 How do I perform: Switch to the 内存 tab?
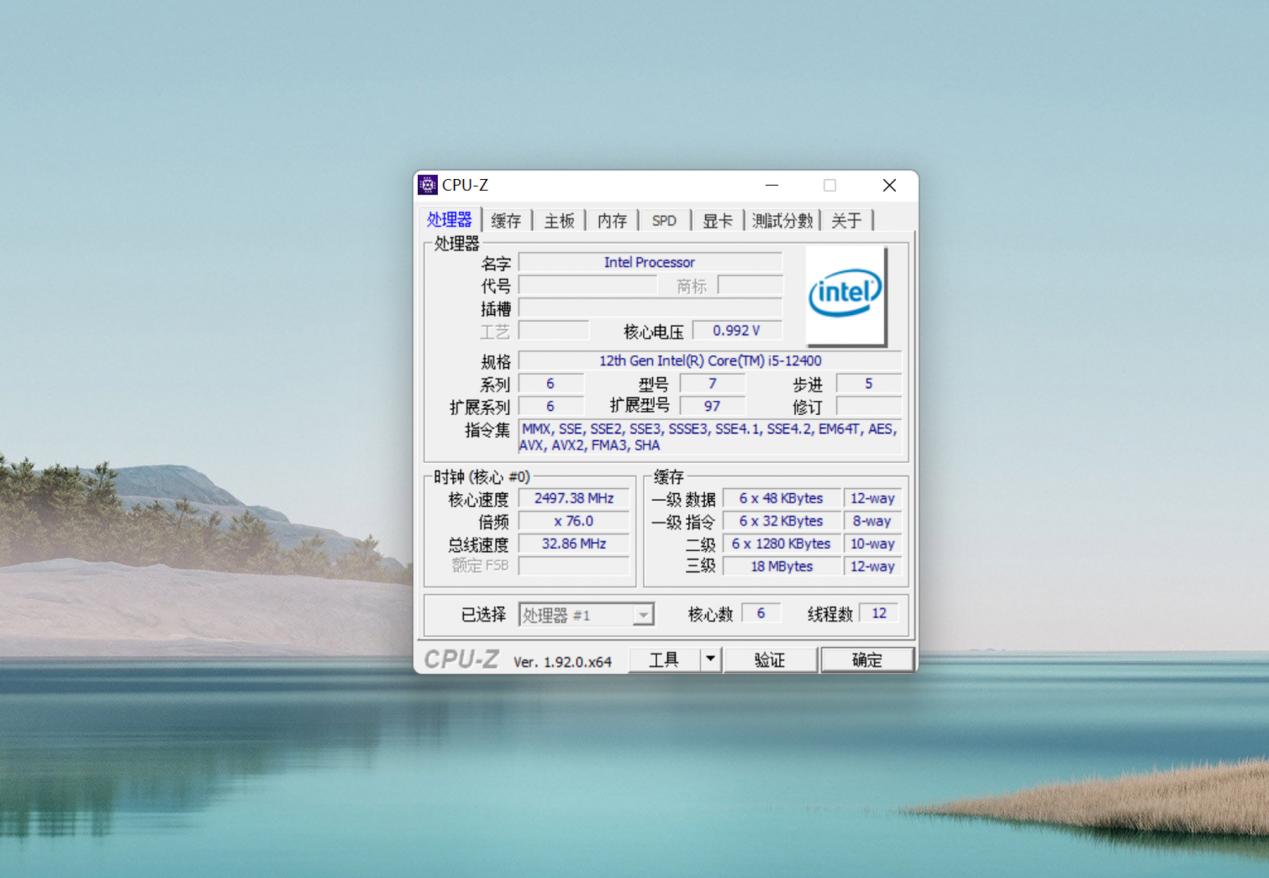tap(611, 220)
